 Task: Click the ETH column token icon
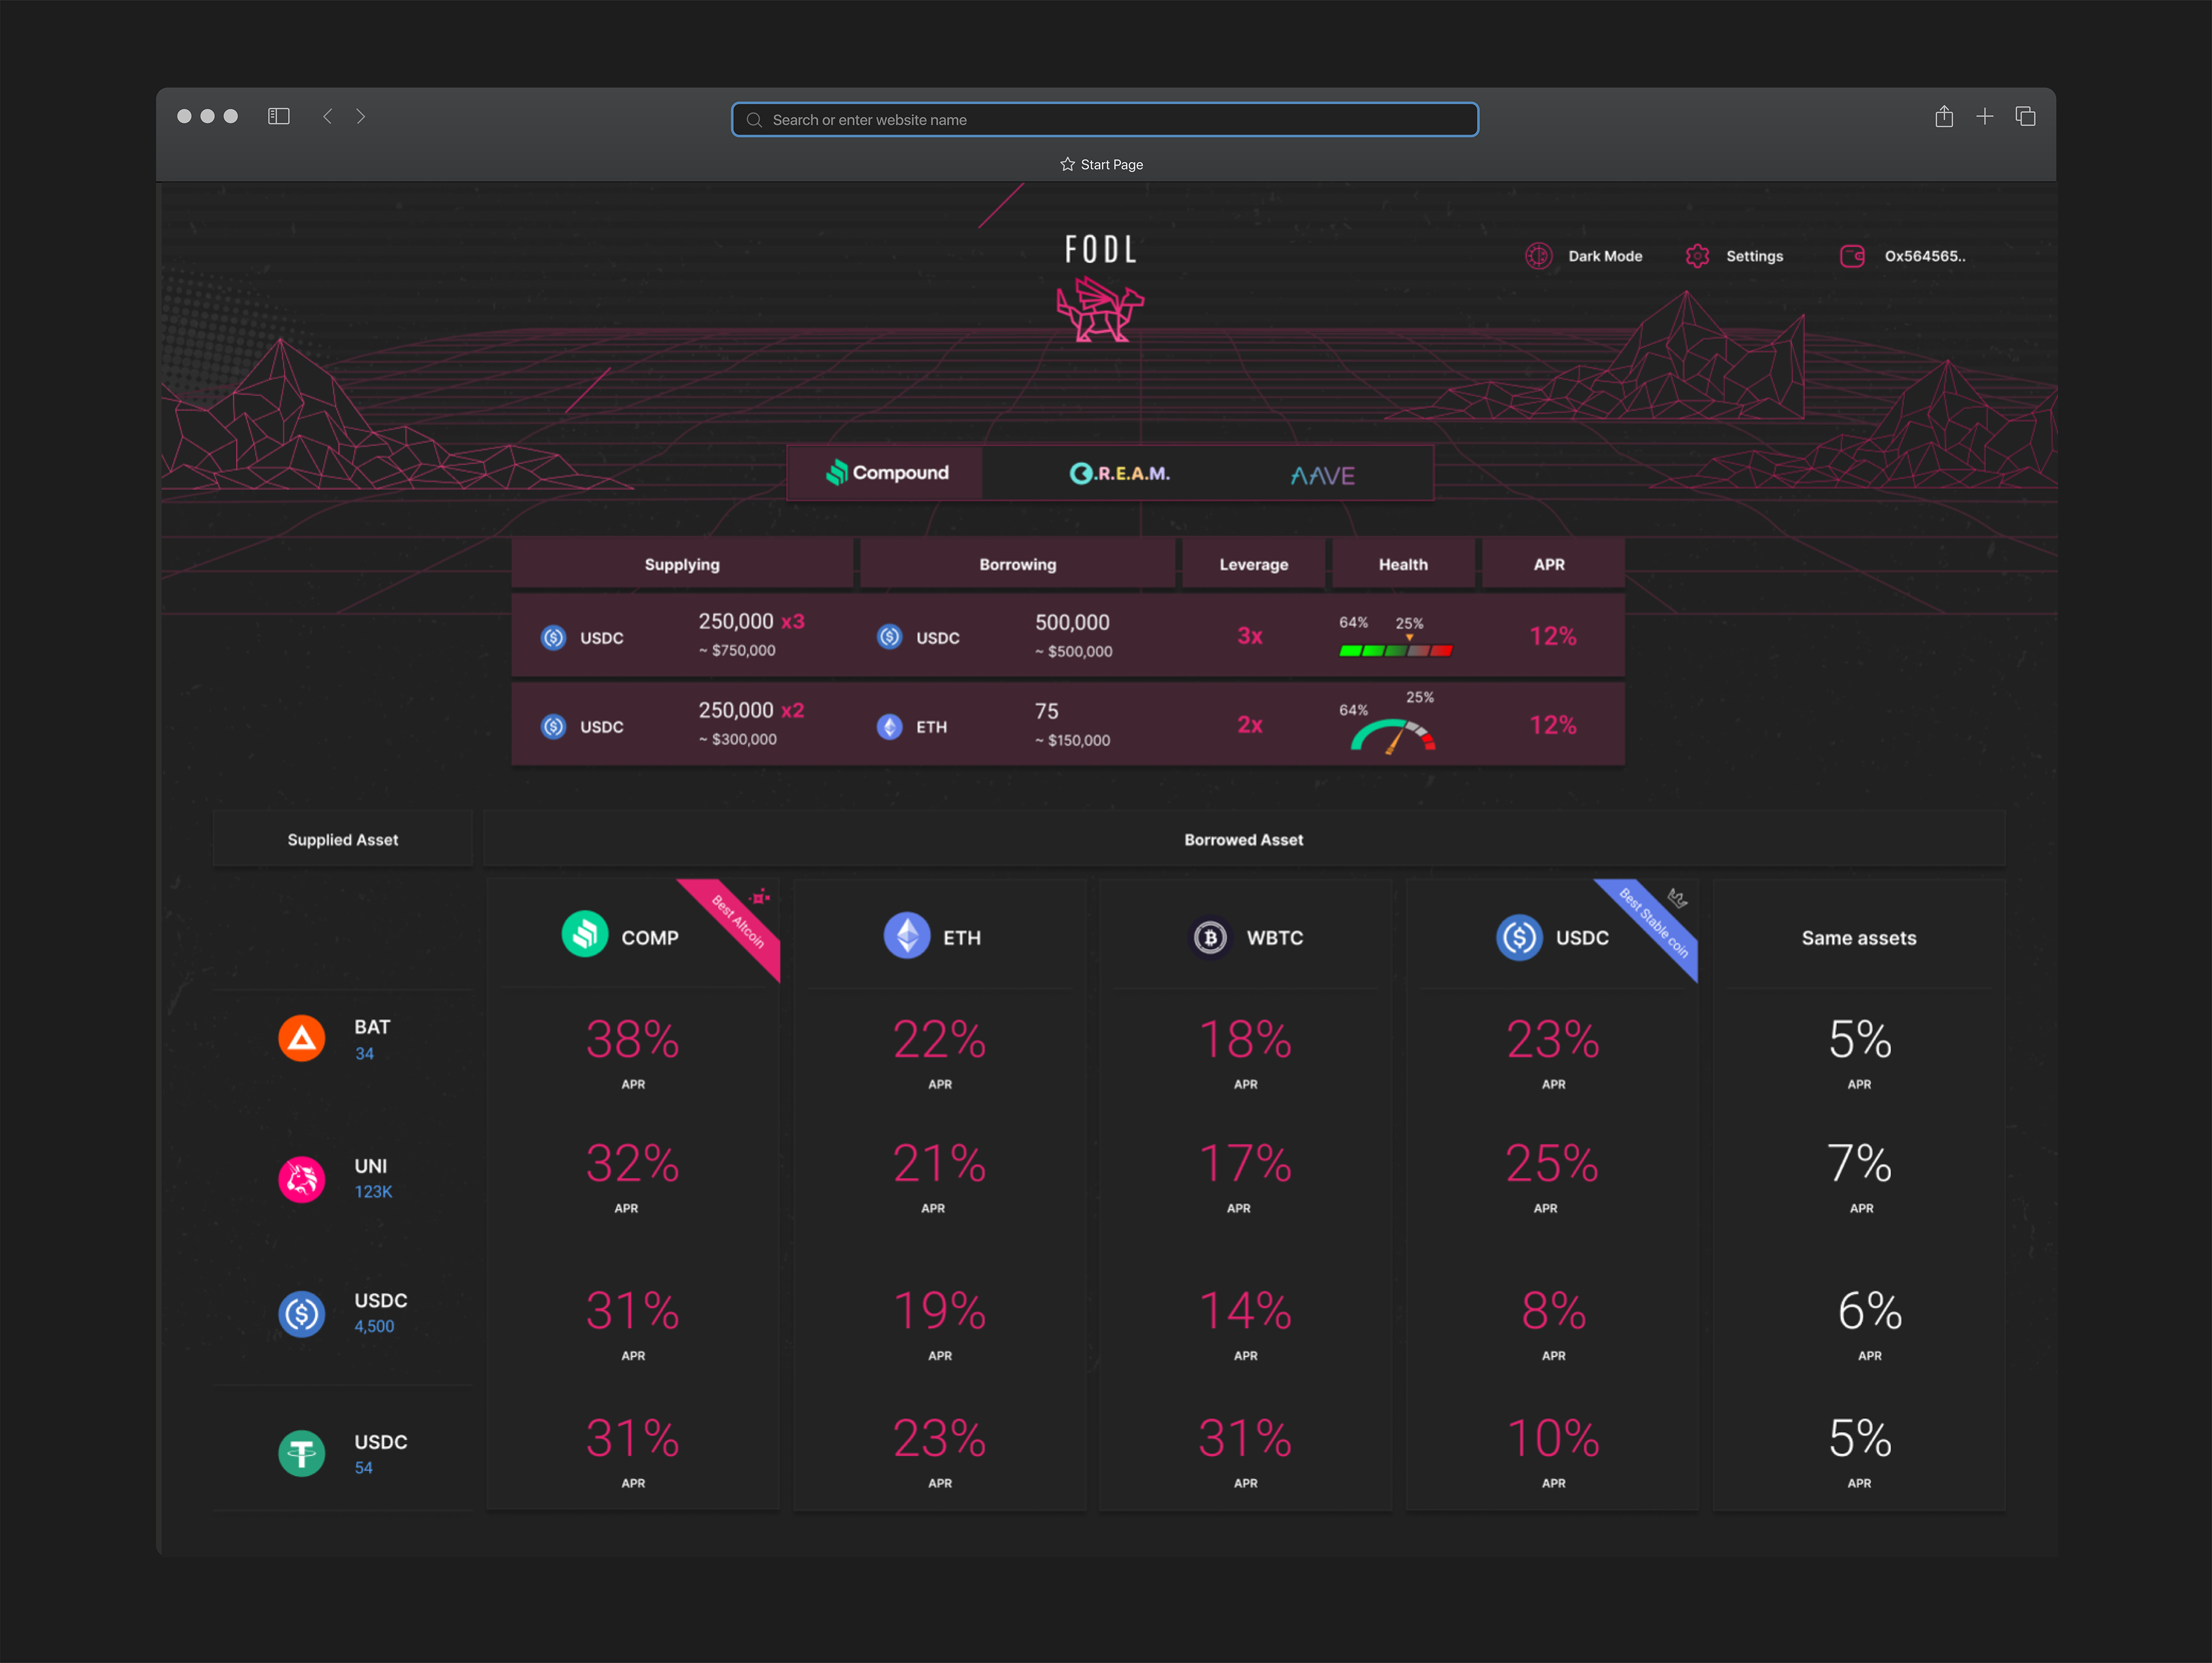pyautogui.click(x=906, y=936)
